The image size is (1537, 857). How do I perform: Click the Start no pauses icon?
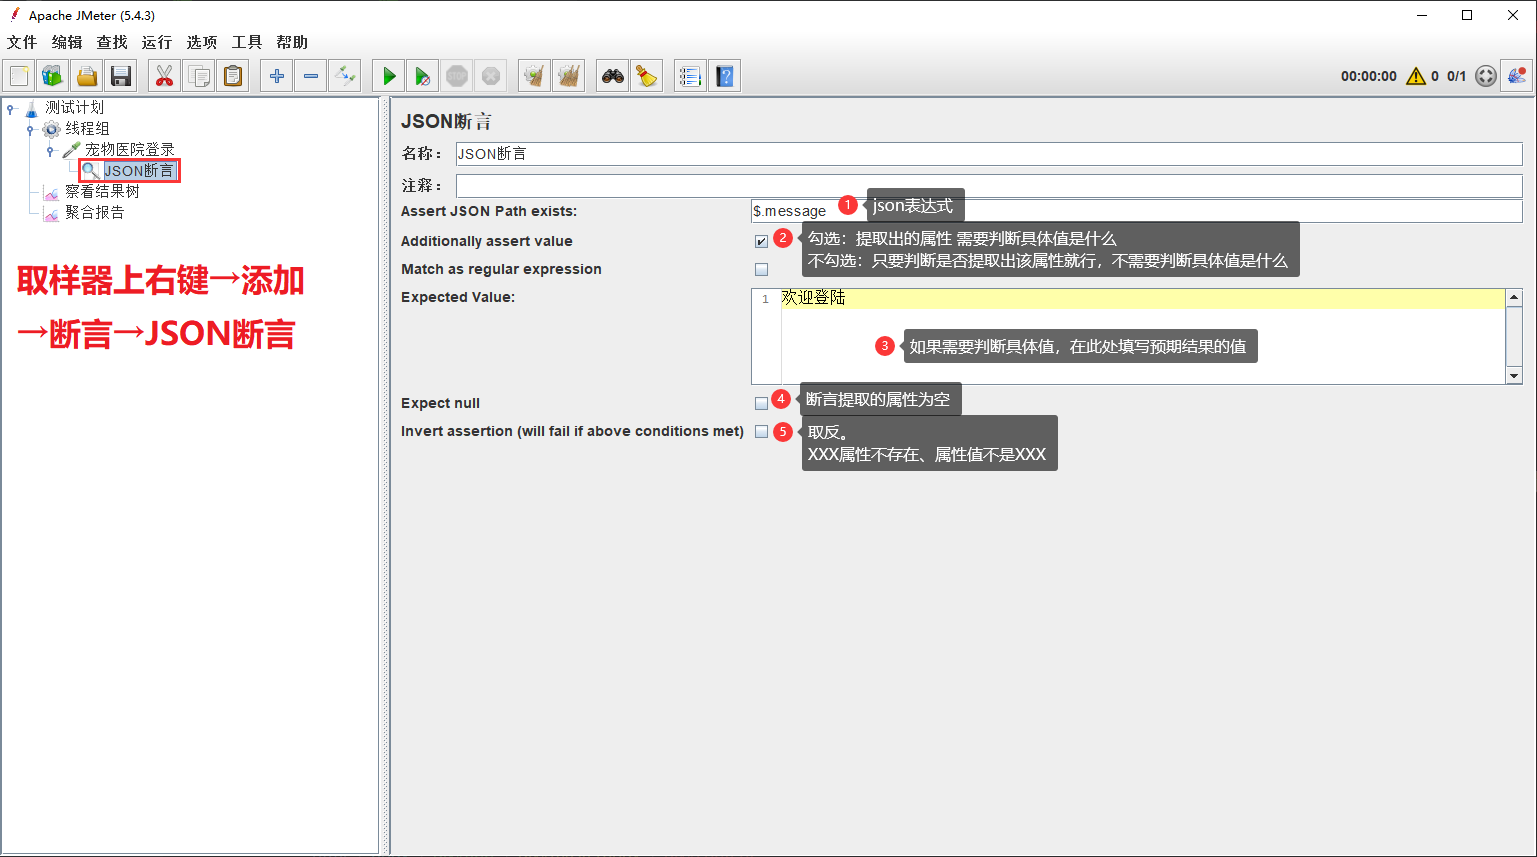(x=423, y=76)
